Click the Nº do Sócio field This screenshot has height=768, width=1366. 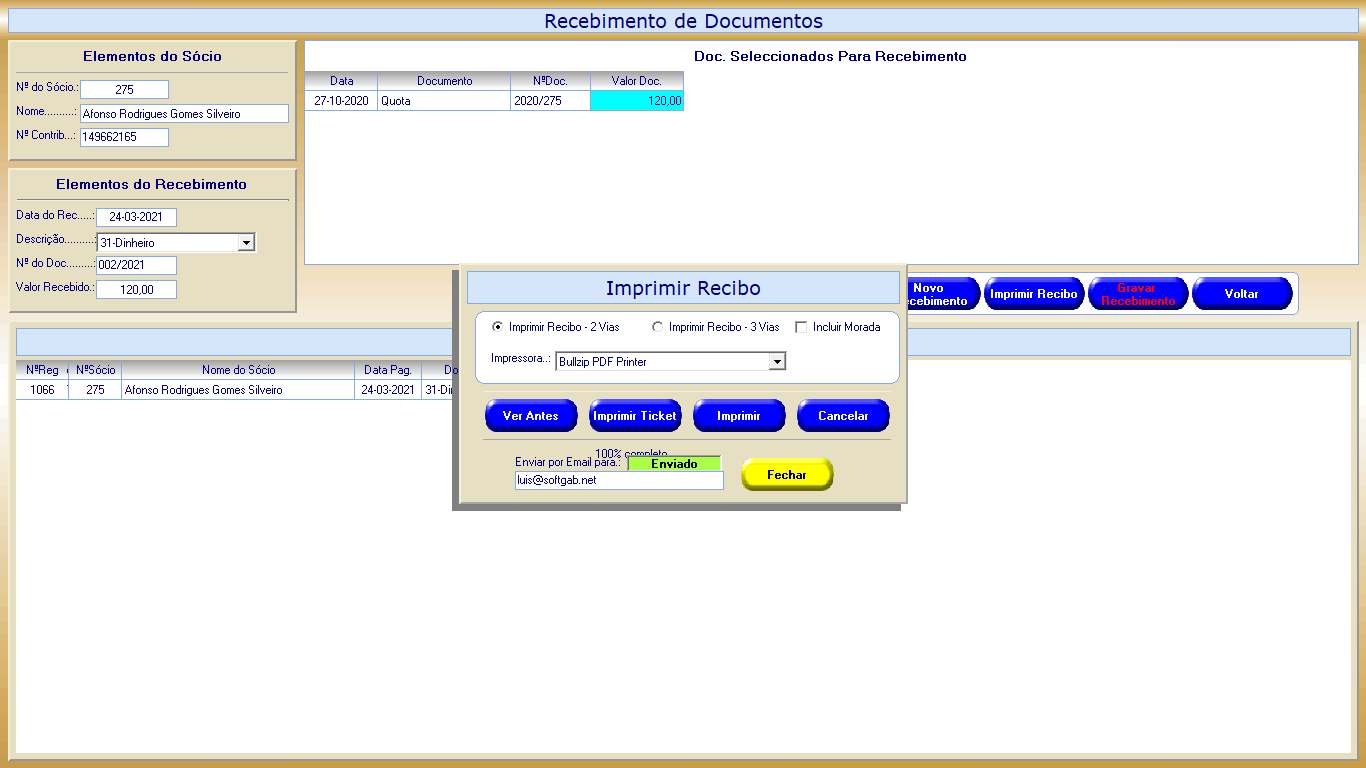(x=124, y=90)
